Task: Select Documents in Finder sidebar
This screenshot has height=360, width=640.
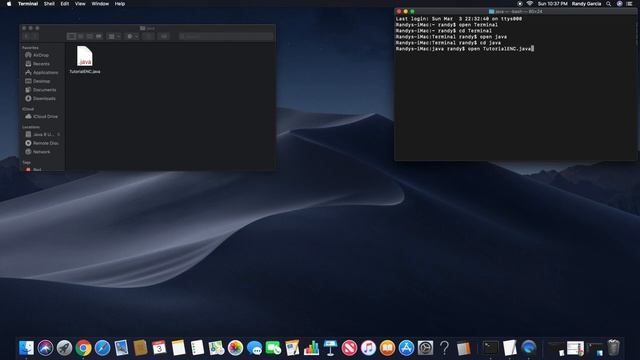Action: tap(44, 90)
